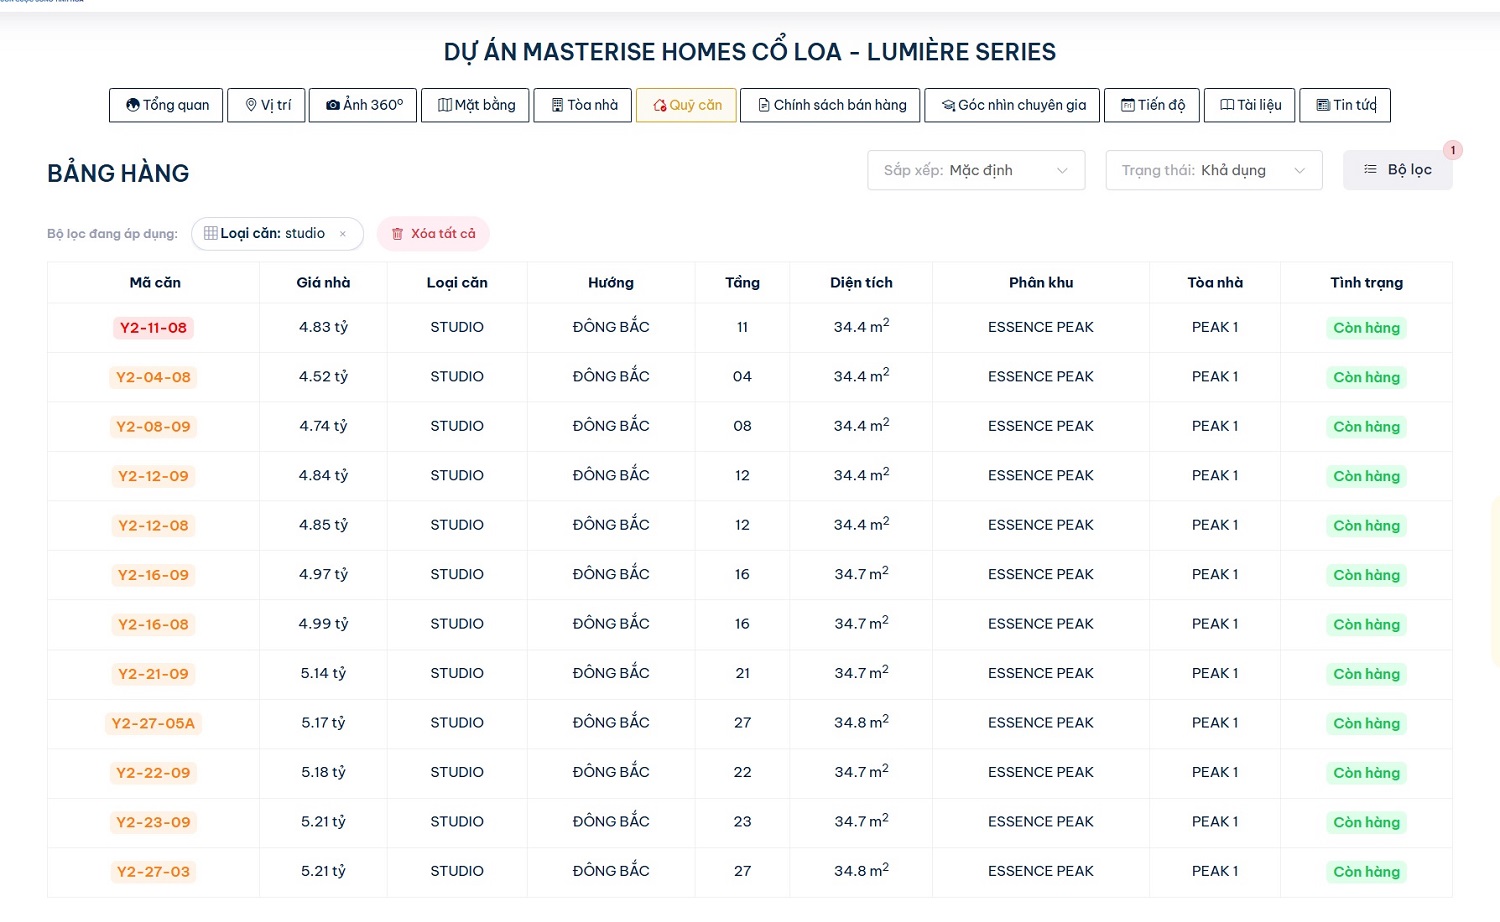Select the Quỹ căn tab
The width and height of the screenshot is (1500, 922).
click(x=686, y=105)
